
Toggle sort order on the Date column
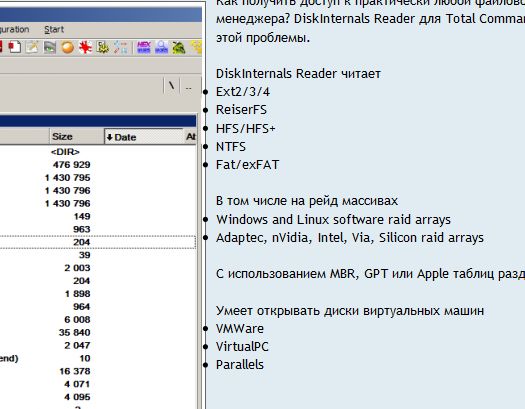(x=144, y=137)
